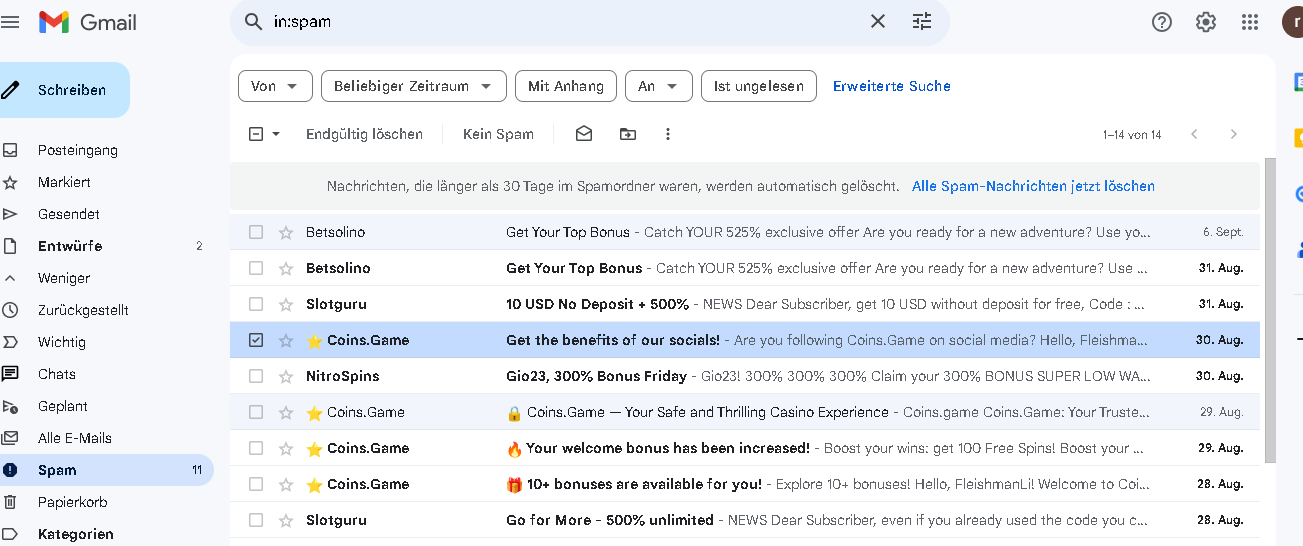Star the NitroSpins email
The image size is (1303, 546).
tap(286, 376)
